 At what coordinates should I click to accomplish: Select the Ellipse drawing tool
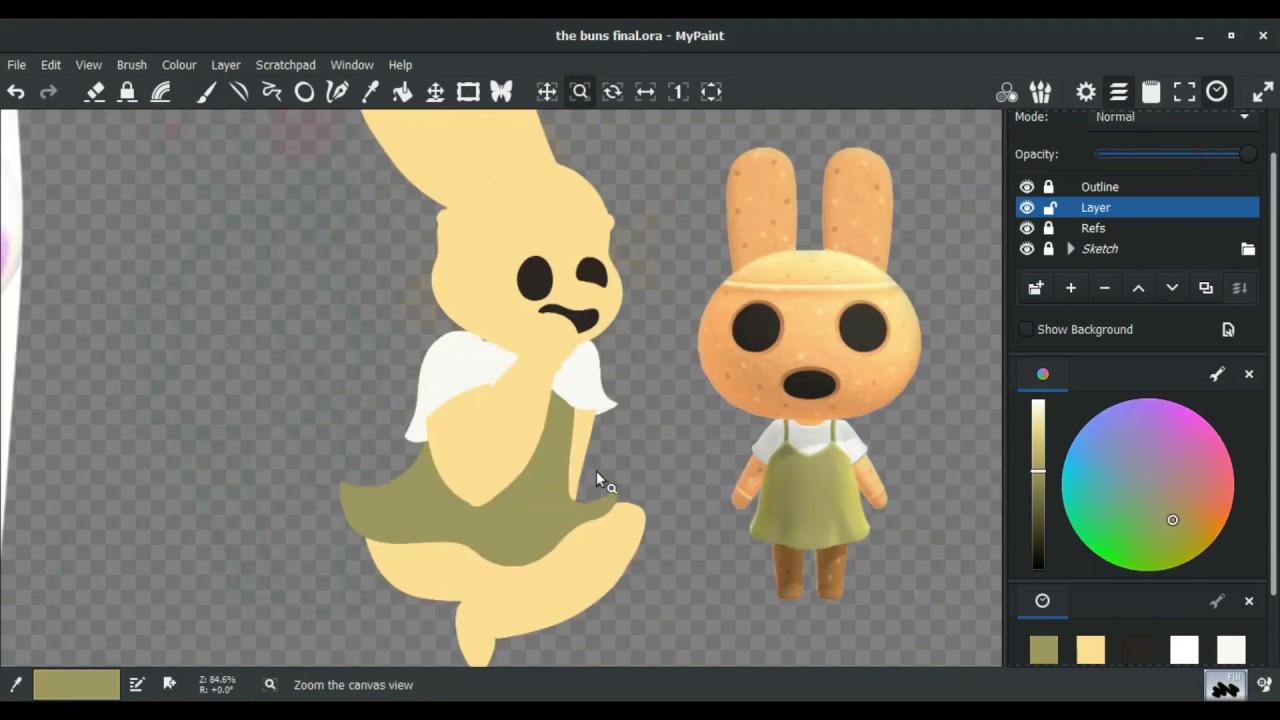click(304, 92)
